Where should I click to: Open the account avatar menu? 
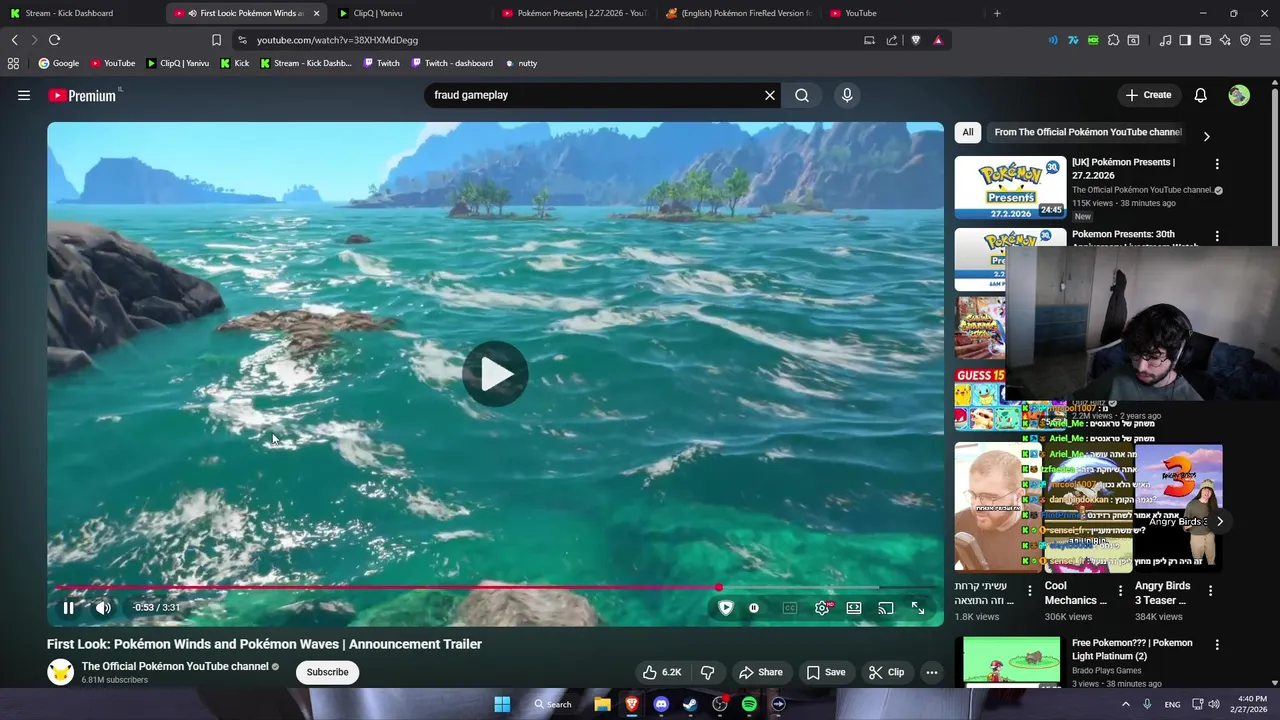click(1239, 95)
